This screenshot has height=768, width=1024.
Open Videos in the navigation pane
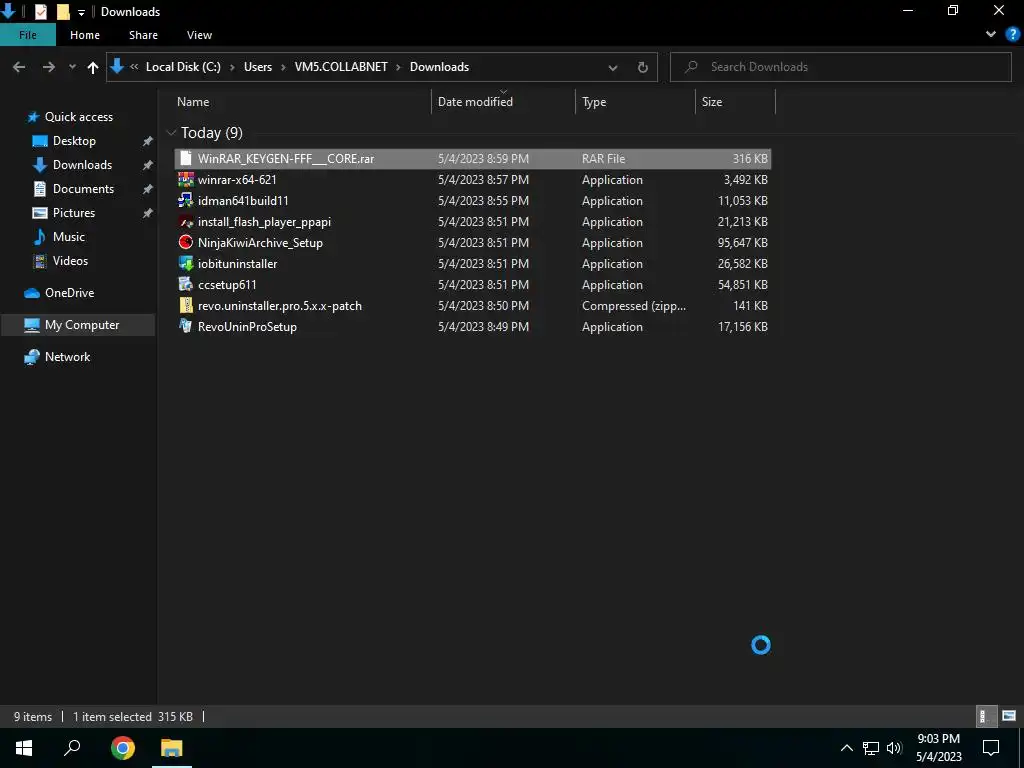[x=70, y=261]
